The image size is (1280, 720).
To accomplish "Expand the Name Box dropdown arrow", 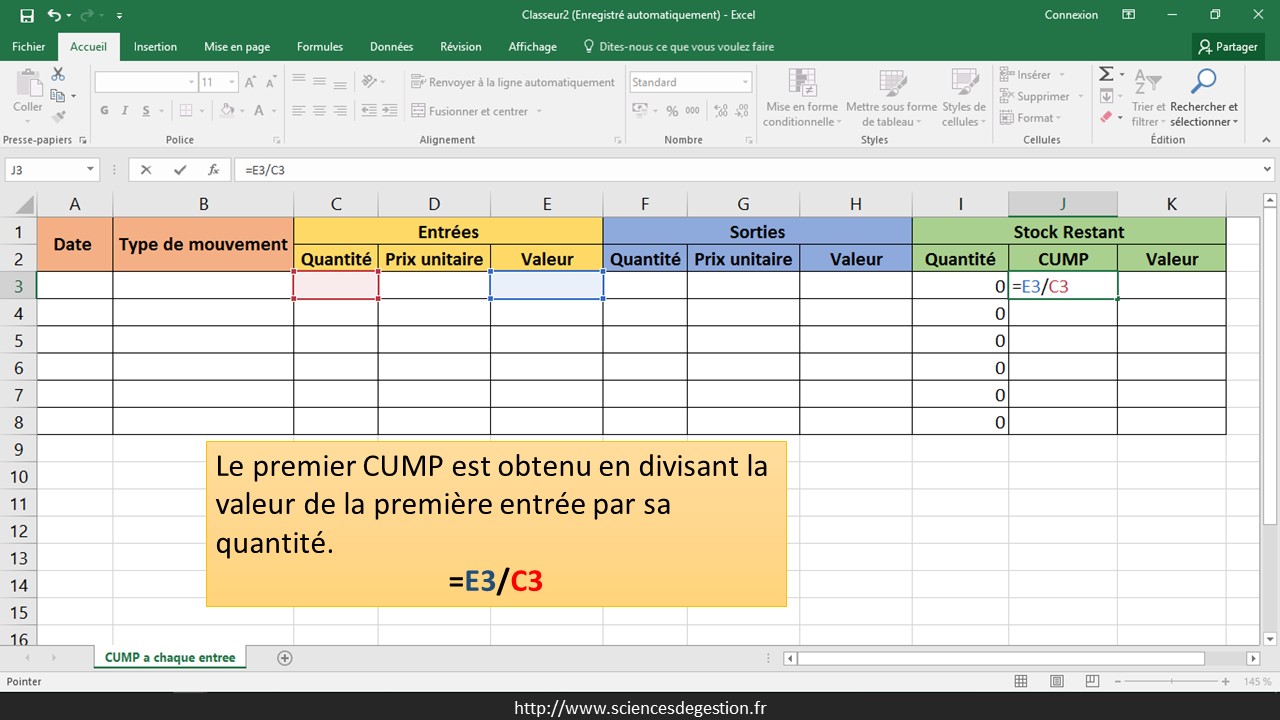I will pyautogui.click(x=90, y=170).
